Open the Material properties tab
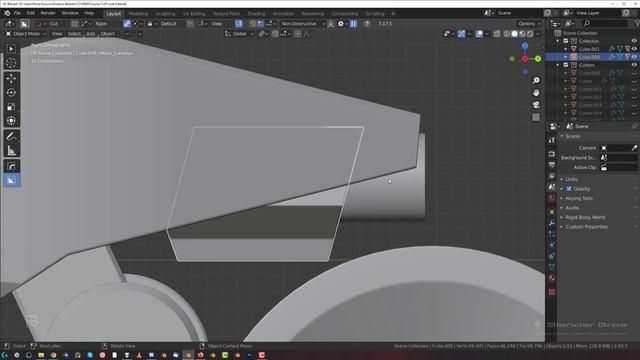 552,278
